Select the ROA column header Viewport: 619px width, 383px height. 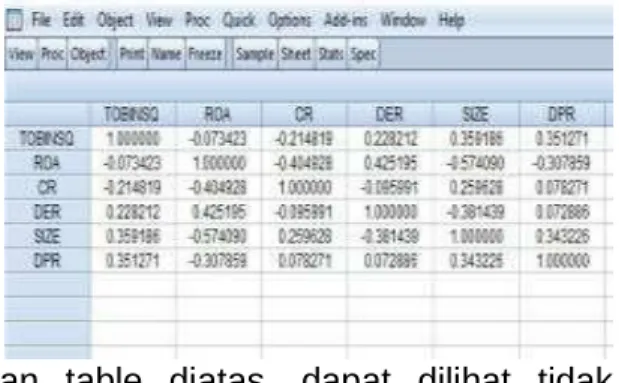pyautogui.click(x=218, y=115)
